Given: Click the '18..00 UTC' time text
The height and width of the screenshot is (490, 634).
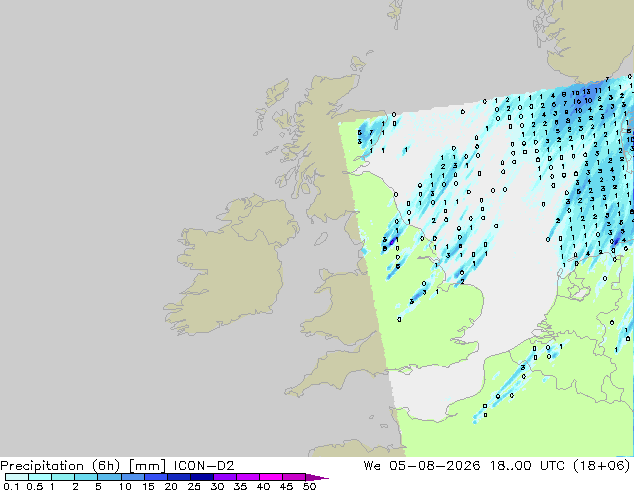Looking at the screenshot, I should click(527, 465).
